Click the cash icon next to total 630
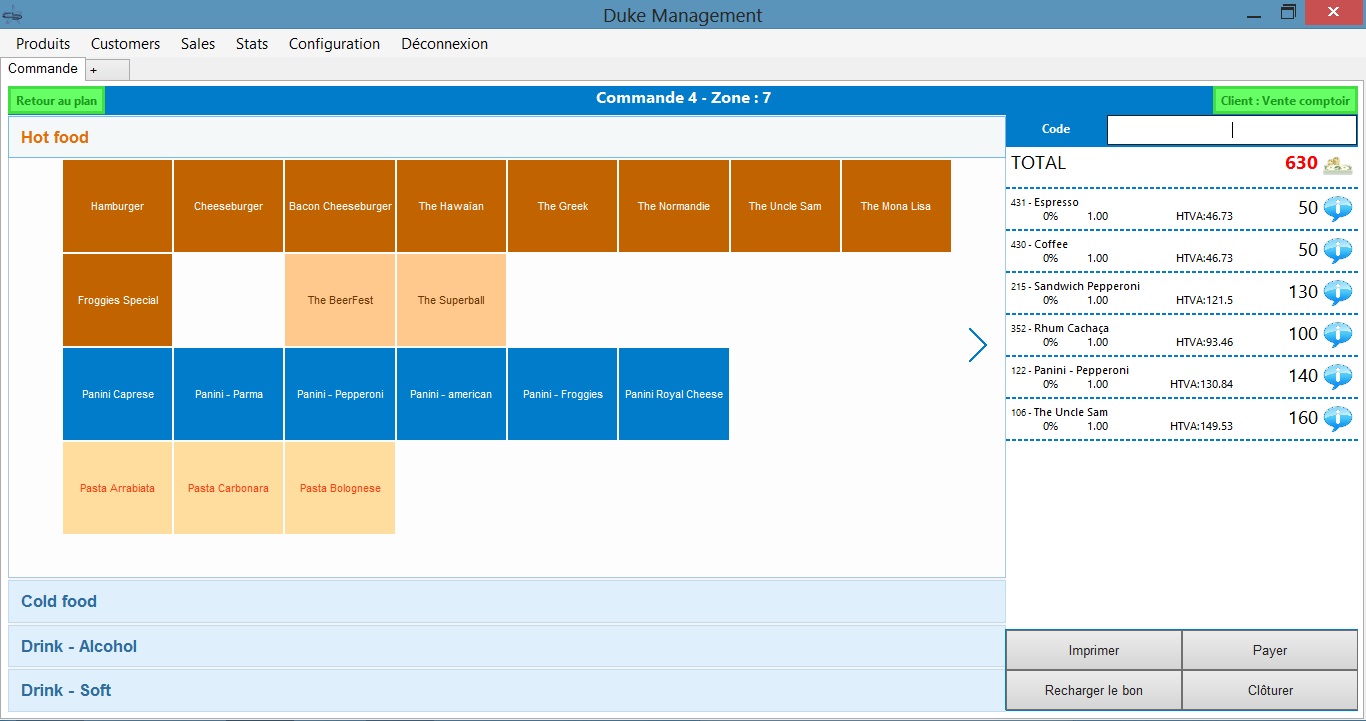Viewport: 1366px width, 721px height. pos(1337,164)
